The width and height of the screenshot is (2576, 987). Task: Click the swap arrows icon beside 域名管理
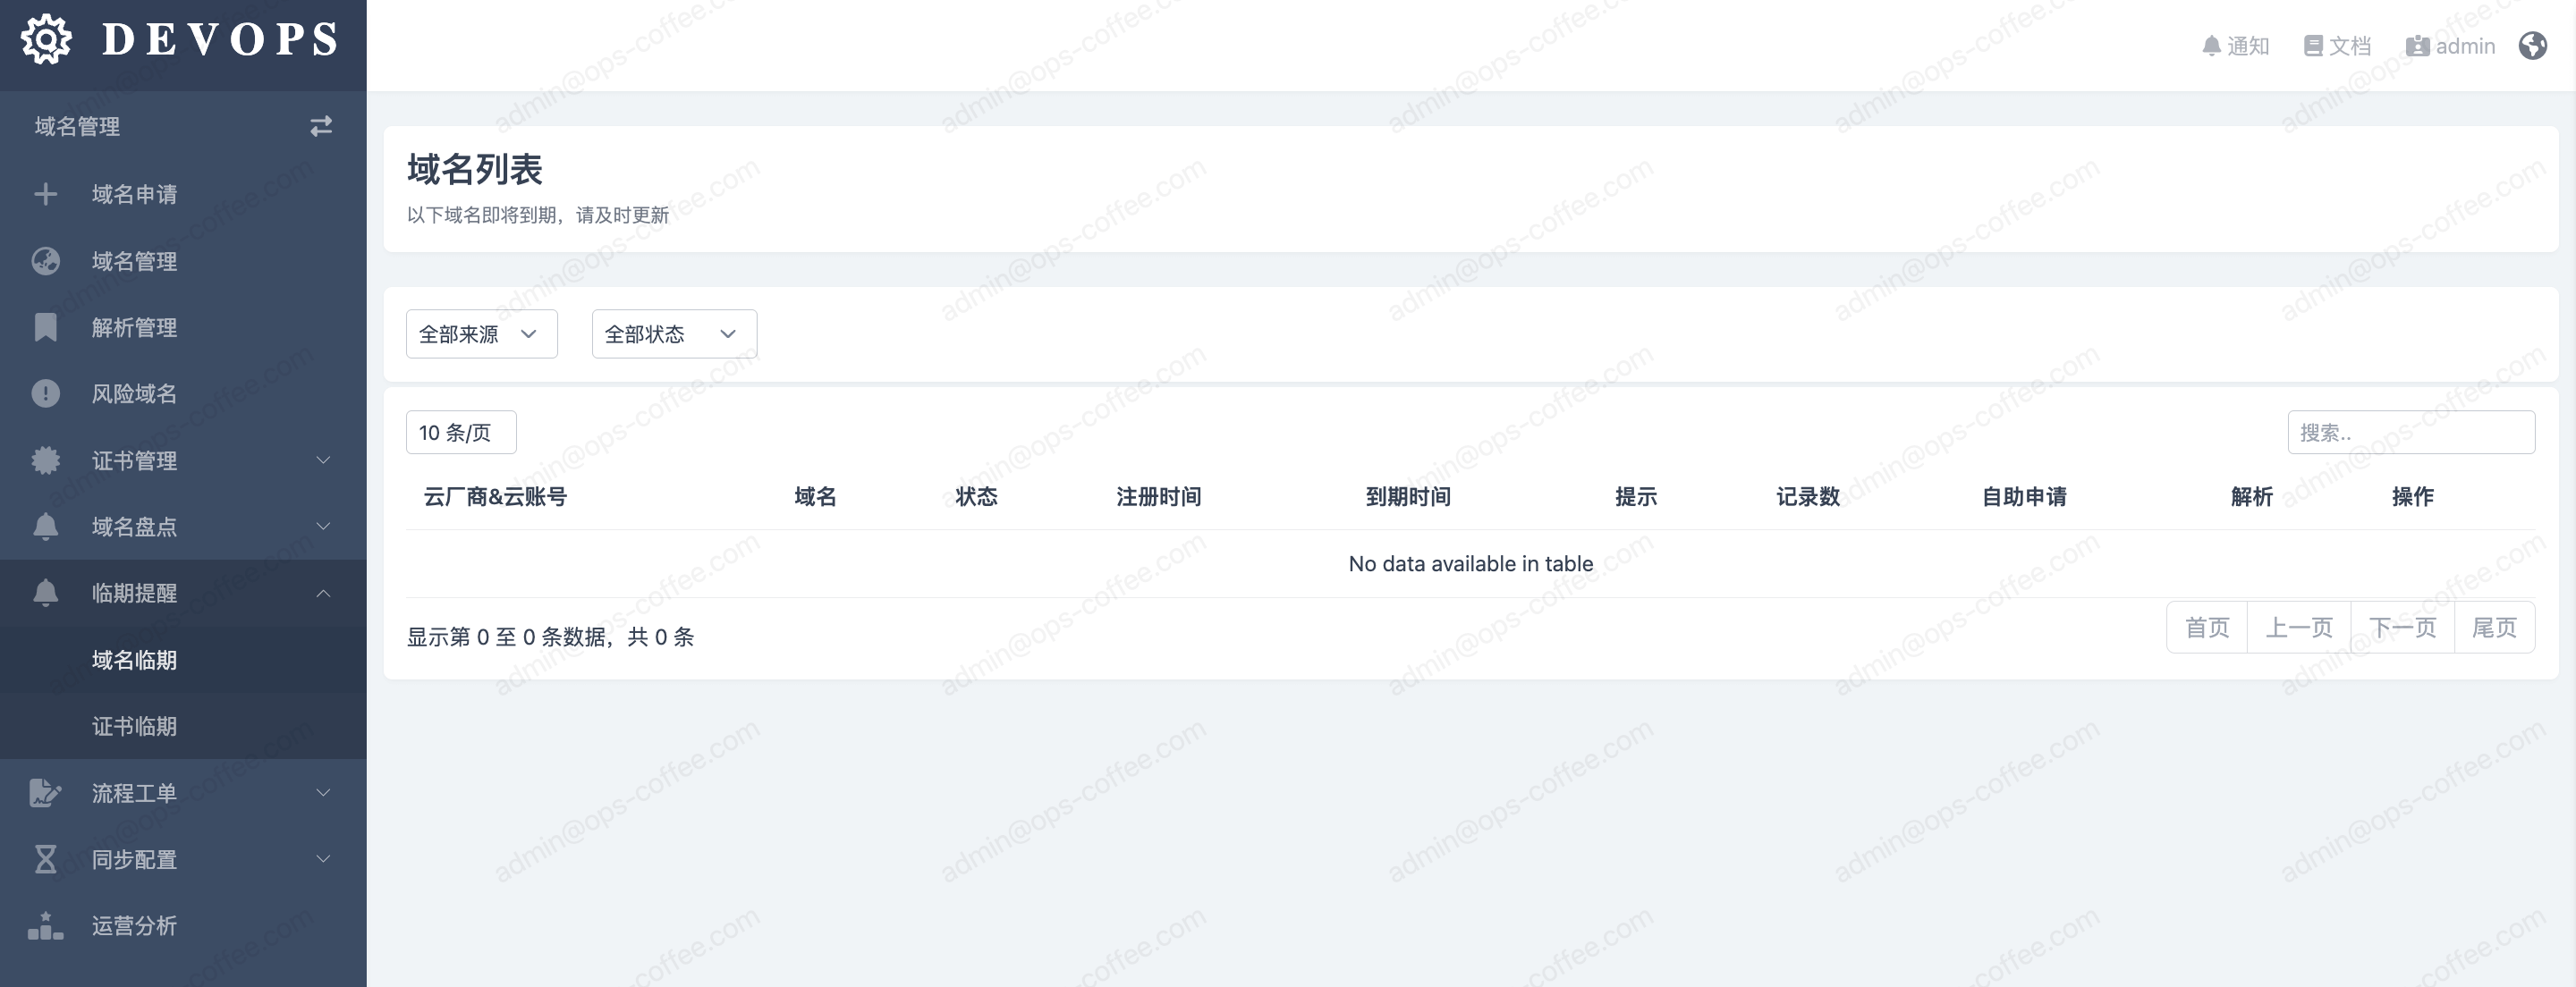(x=320, y=126)
